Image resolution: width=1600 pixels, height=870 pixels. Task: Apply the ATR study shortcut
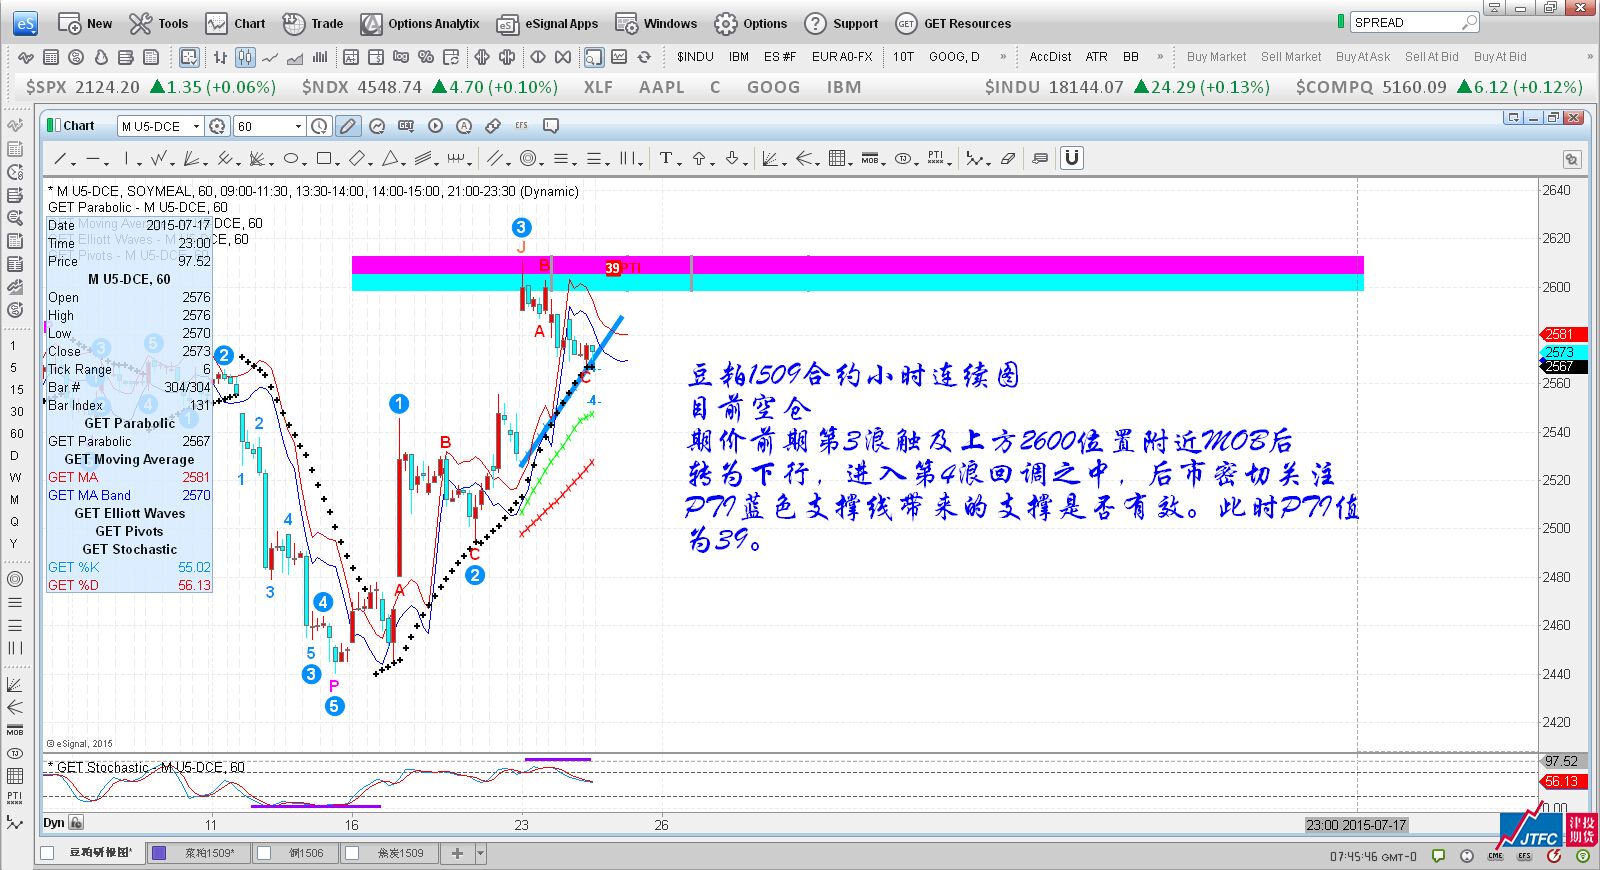tap(1096, 57)
